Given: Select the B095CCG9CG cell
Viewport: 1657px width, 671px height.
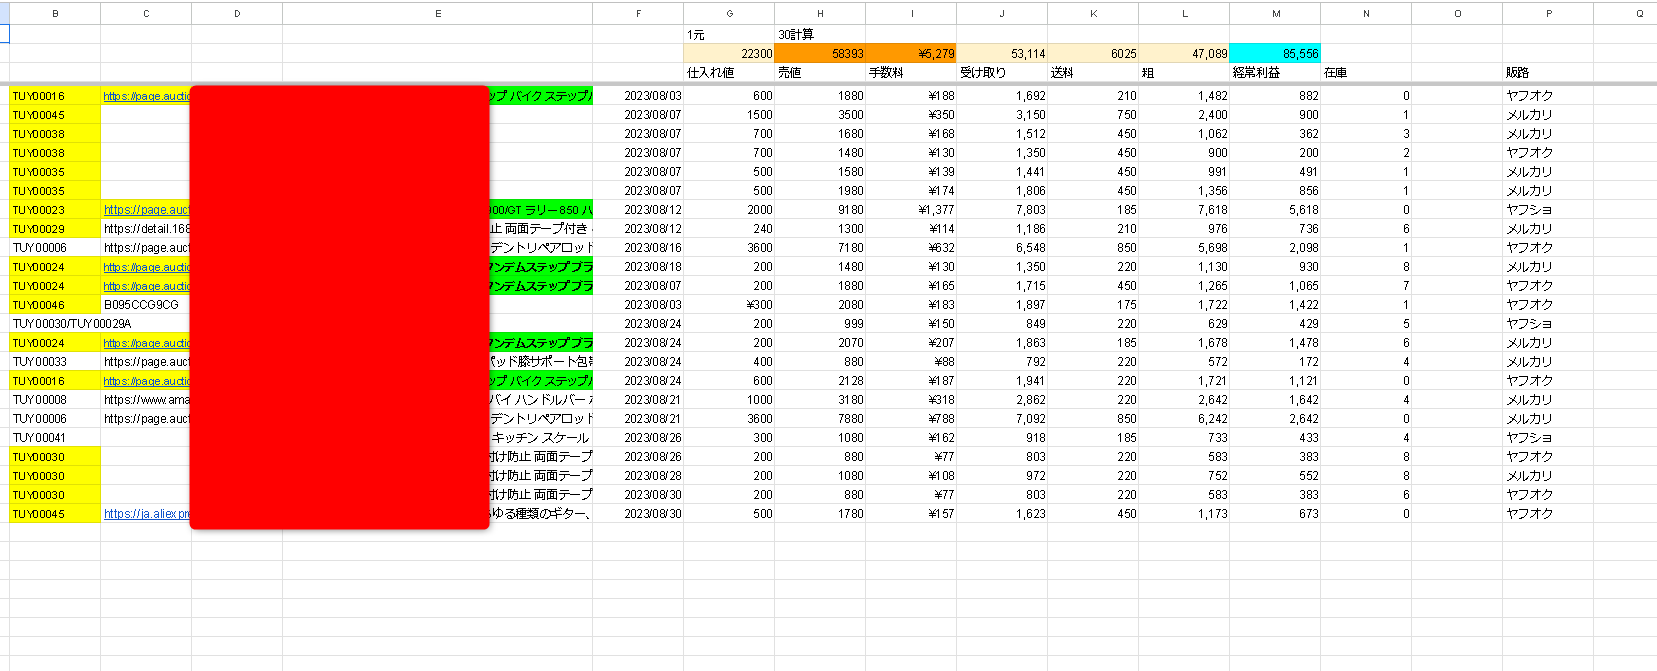Looking at the screenshot, I should [x=146, y=305].
